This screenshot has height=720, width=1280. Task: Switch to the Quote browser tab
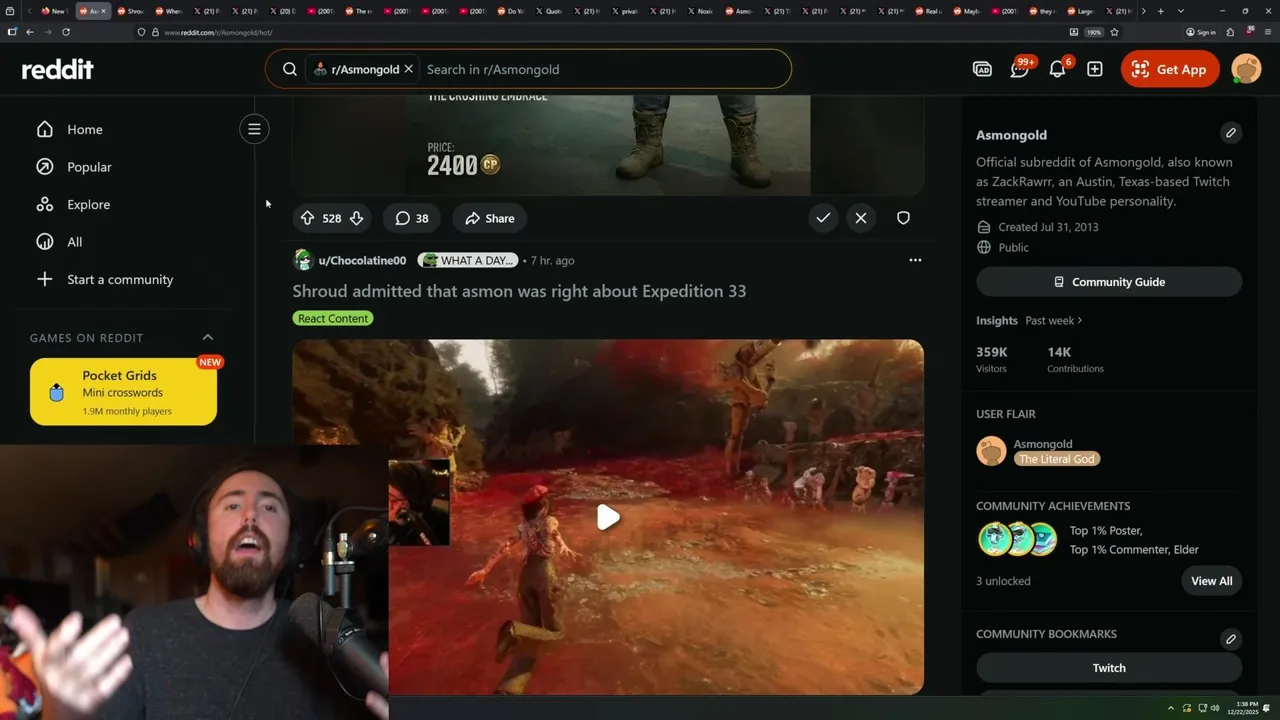548,11
